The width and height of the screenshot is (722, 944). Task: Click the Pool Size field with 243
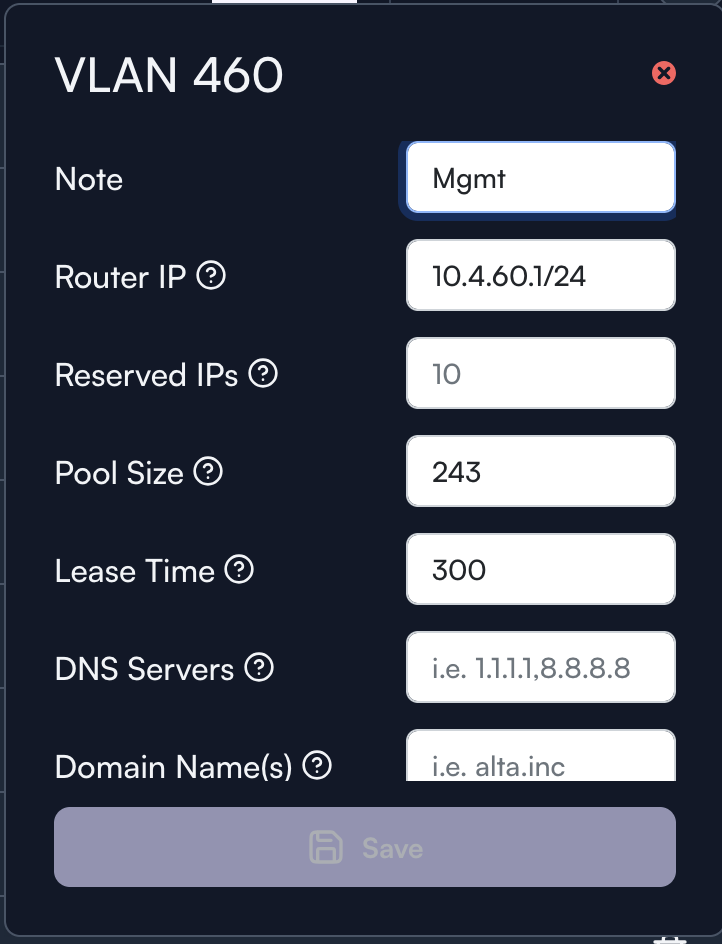coord(541,471)
